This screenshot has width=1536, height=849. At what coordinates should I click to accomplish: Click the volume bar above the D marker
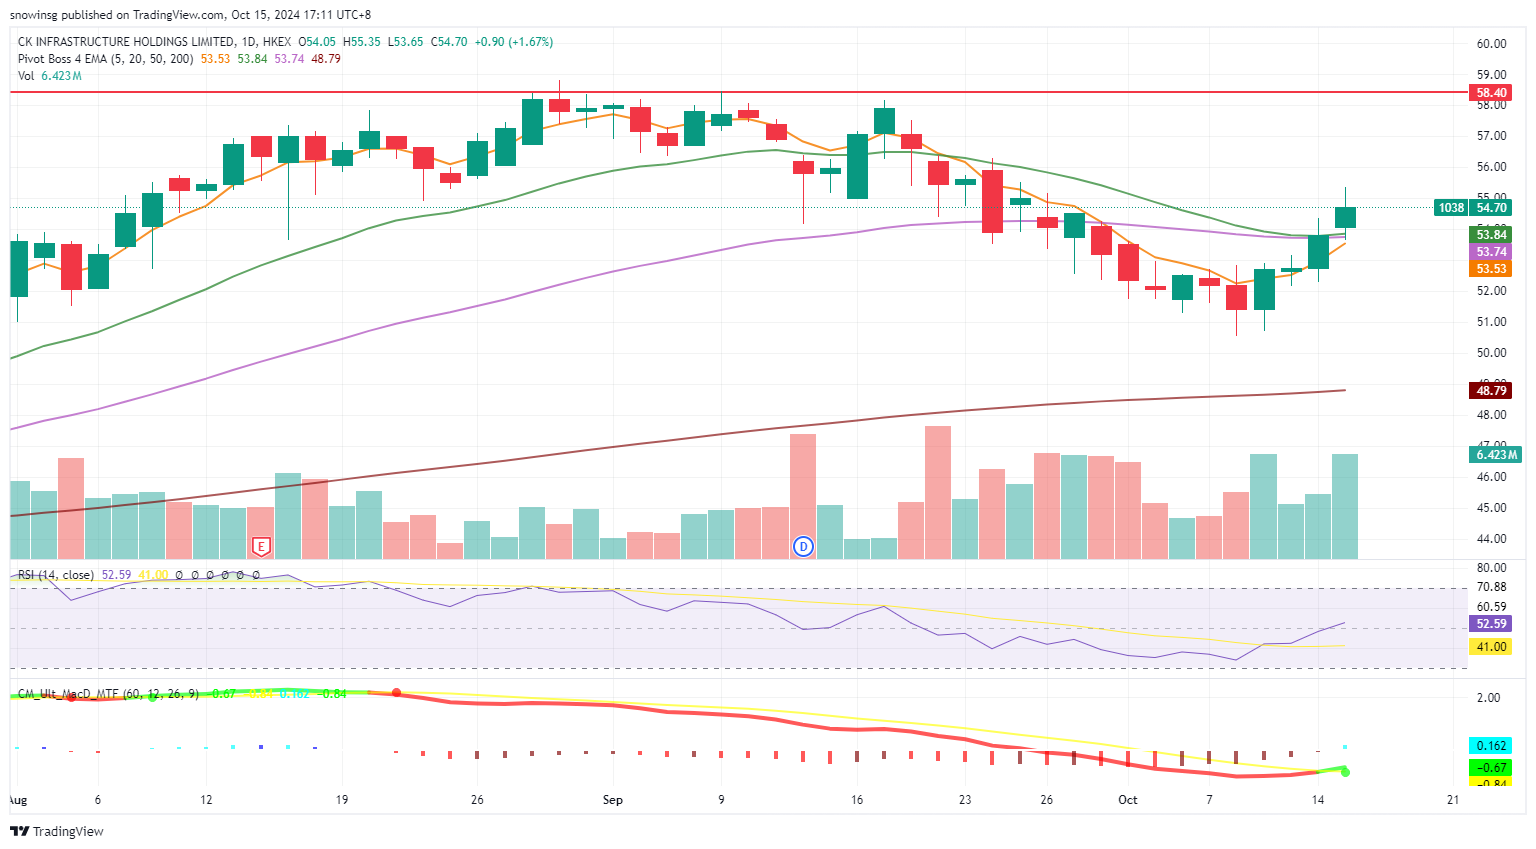(803, 496)
